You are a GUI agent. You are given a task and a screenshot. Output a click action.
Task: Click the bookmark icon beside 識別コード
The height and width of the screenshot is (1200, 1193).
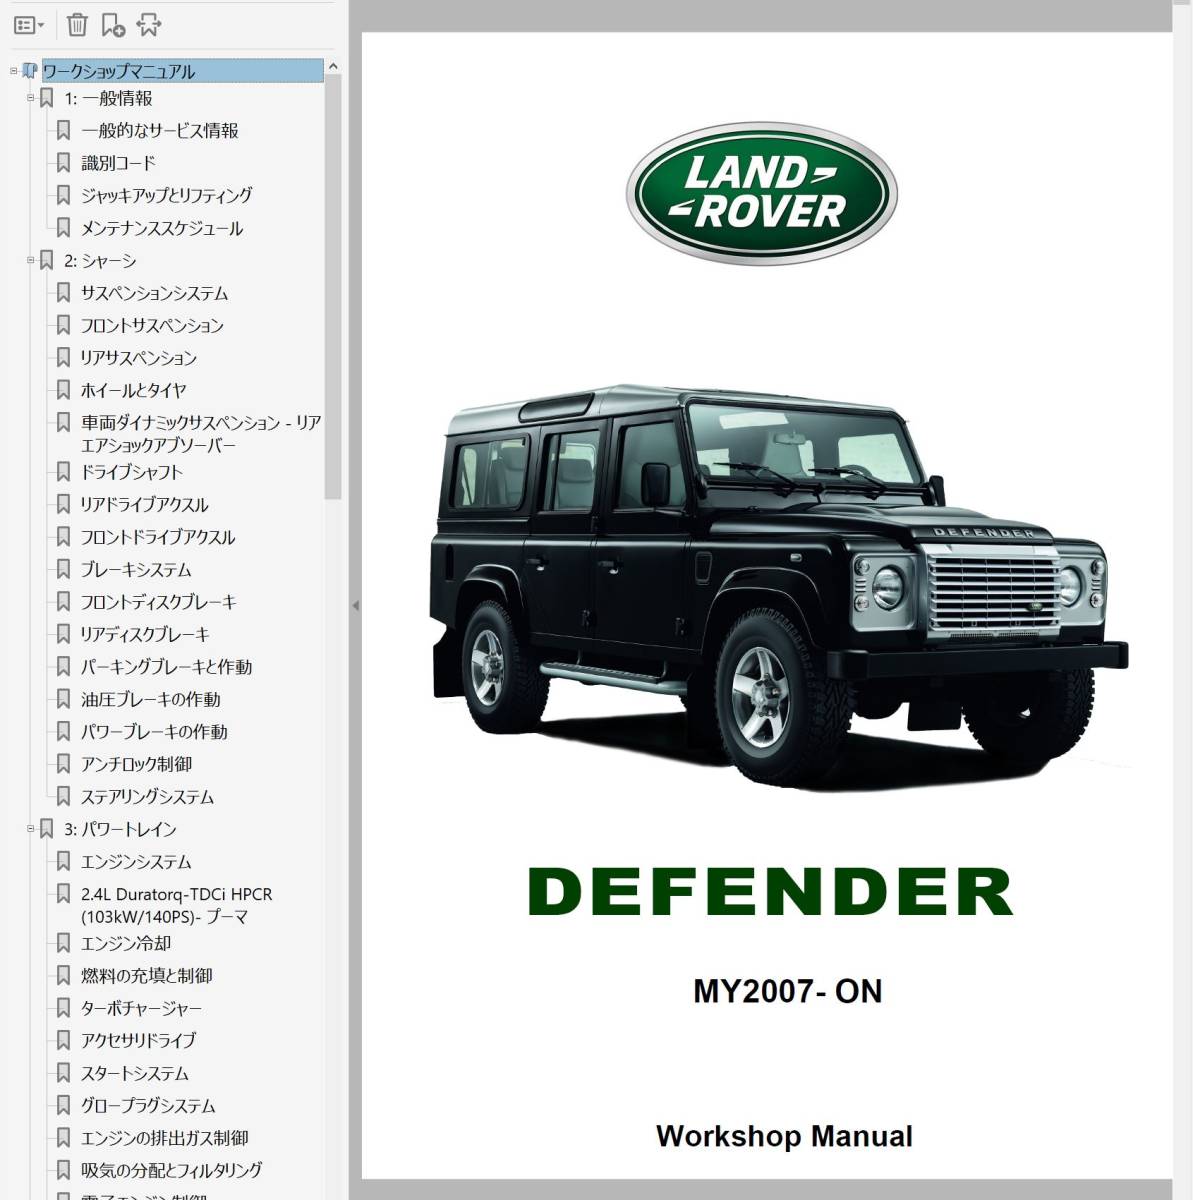63,163
